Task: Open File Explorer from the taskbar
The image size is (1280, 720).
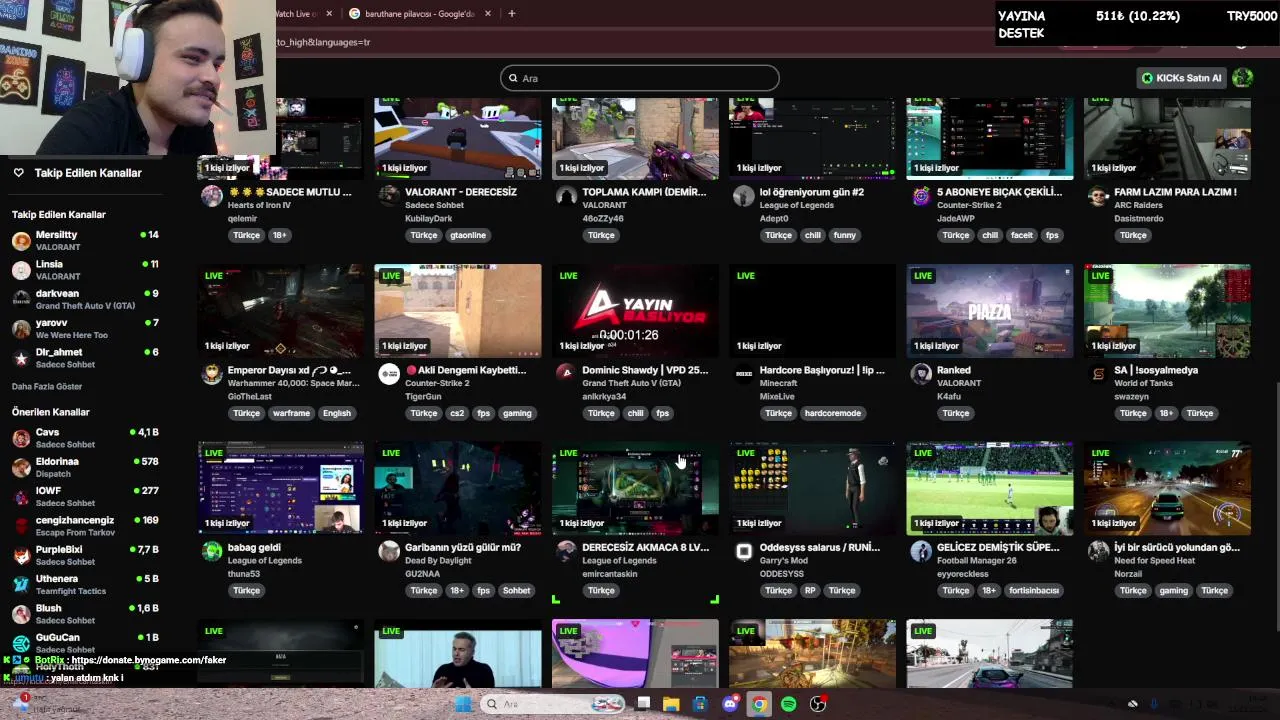Action: tap(671, 704)
